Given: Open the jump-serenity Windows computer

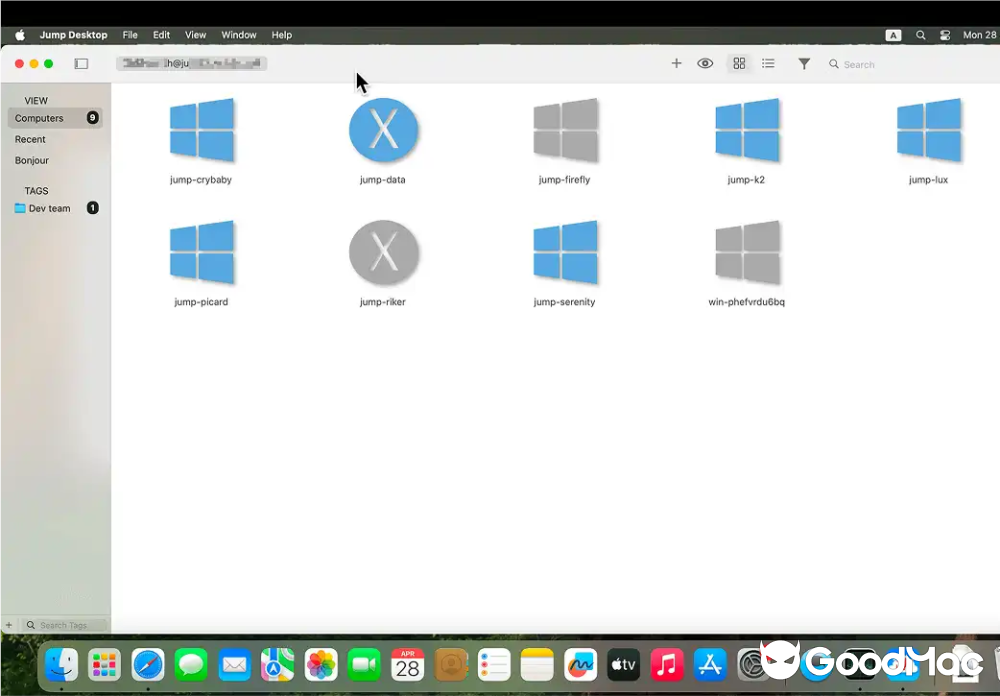Looking at the screenshot, I should pos(565,253).
